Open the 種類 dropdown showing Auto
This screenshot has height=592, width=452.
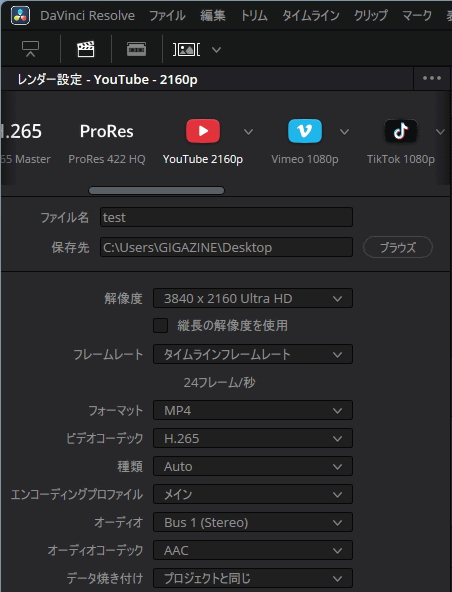(253, 466)
